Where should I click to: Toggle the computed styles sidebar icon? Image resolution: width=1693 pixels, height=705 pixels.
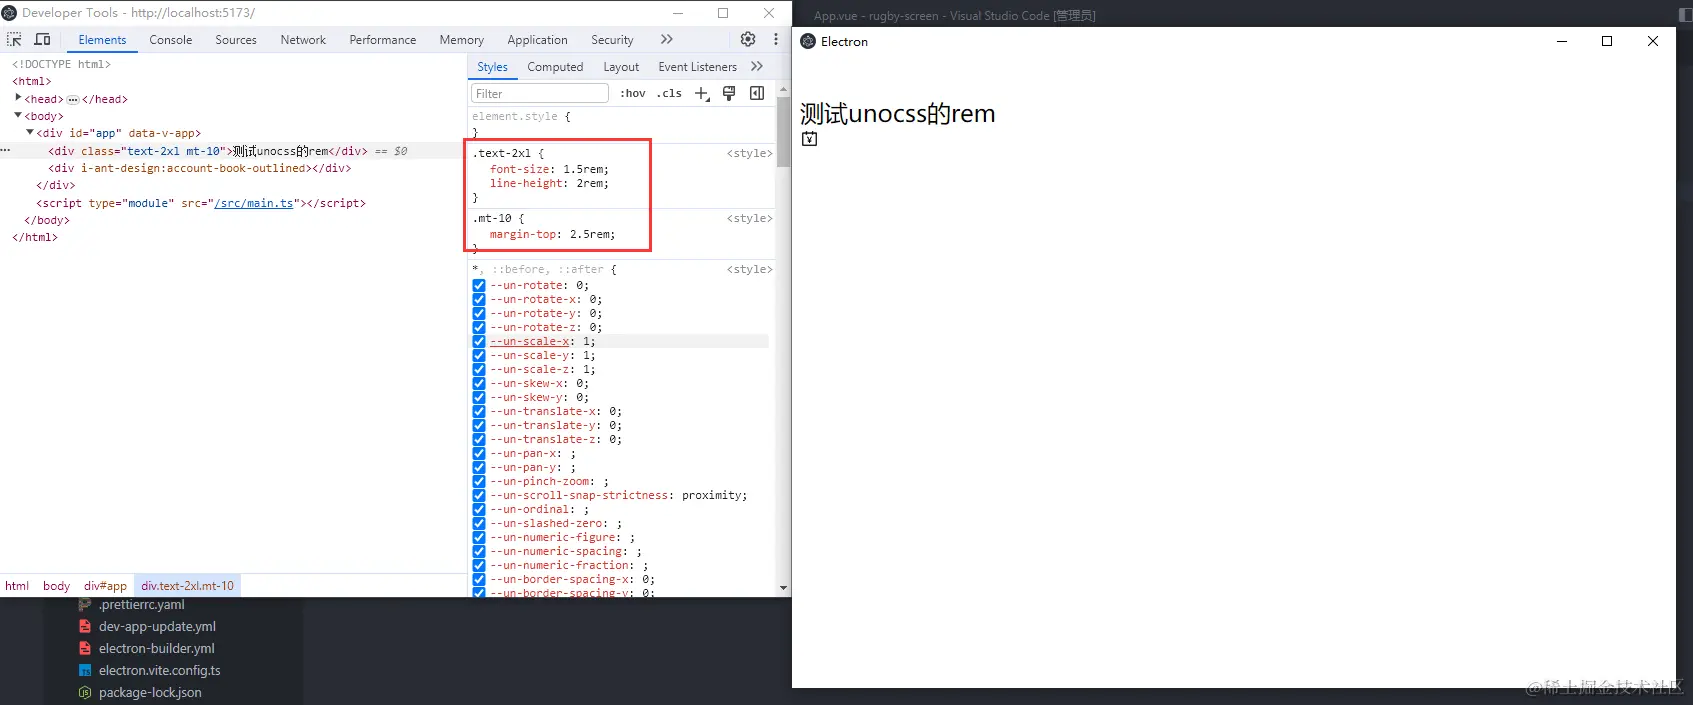[x=757, y=93]
